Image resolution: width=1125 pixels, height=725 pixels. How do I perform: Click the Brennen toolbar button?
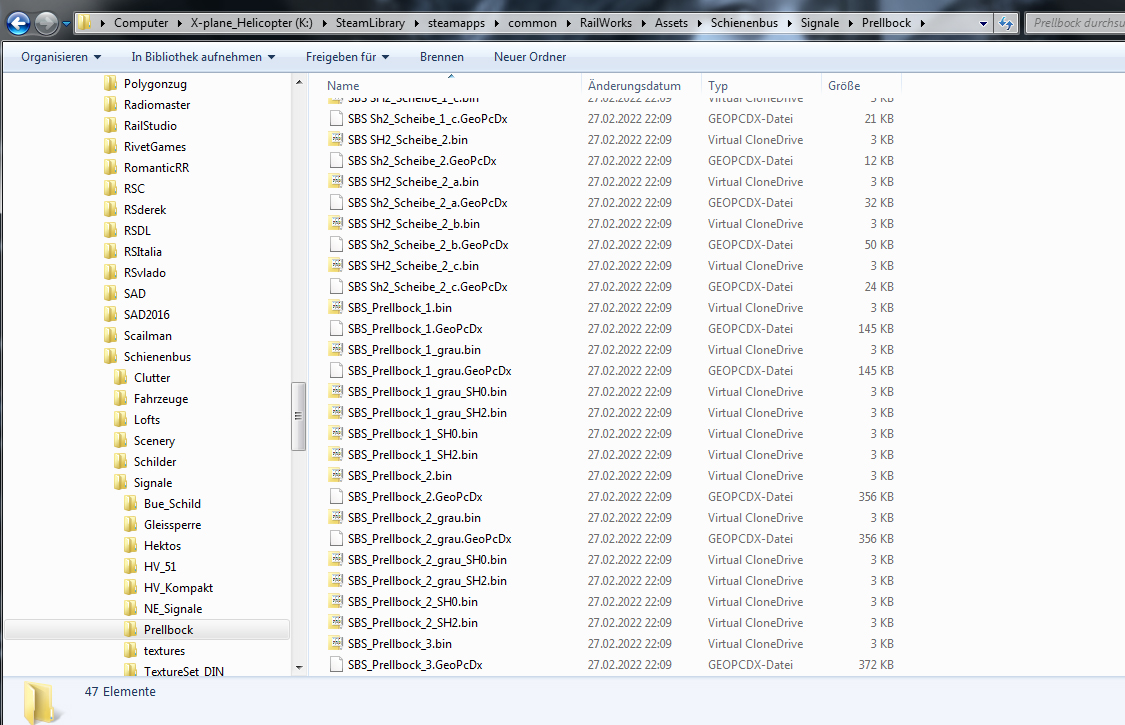tap(441, 57)
